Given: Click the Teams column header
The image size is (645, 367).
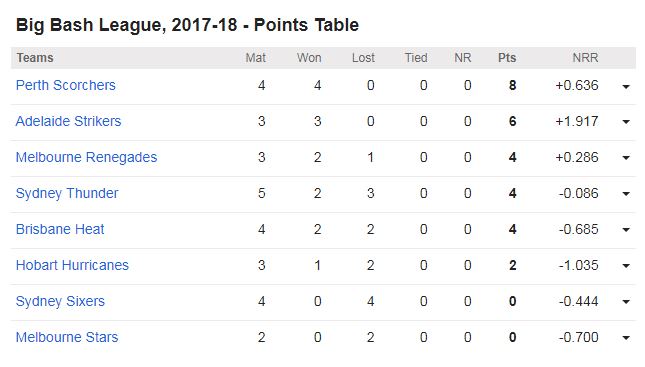Looking at the screenshot, I should coord(35,58).
